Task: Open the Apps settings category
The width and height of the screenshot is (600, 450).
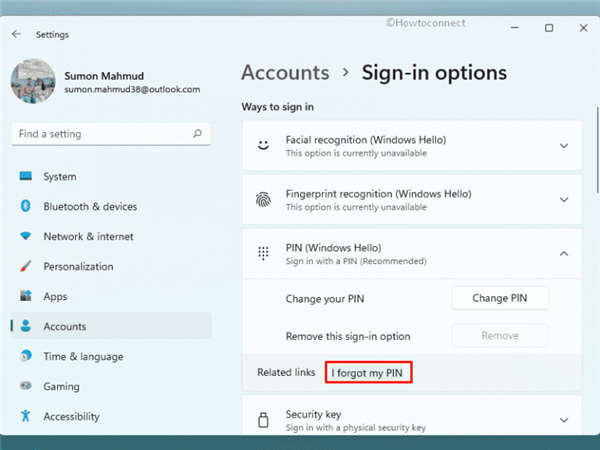Action: point(55,297)
